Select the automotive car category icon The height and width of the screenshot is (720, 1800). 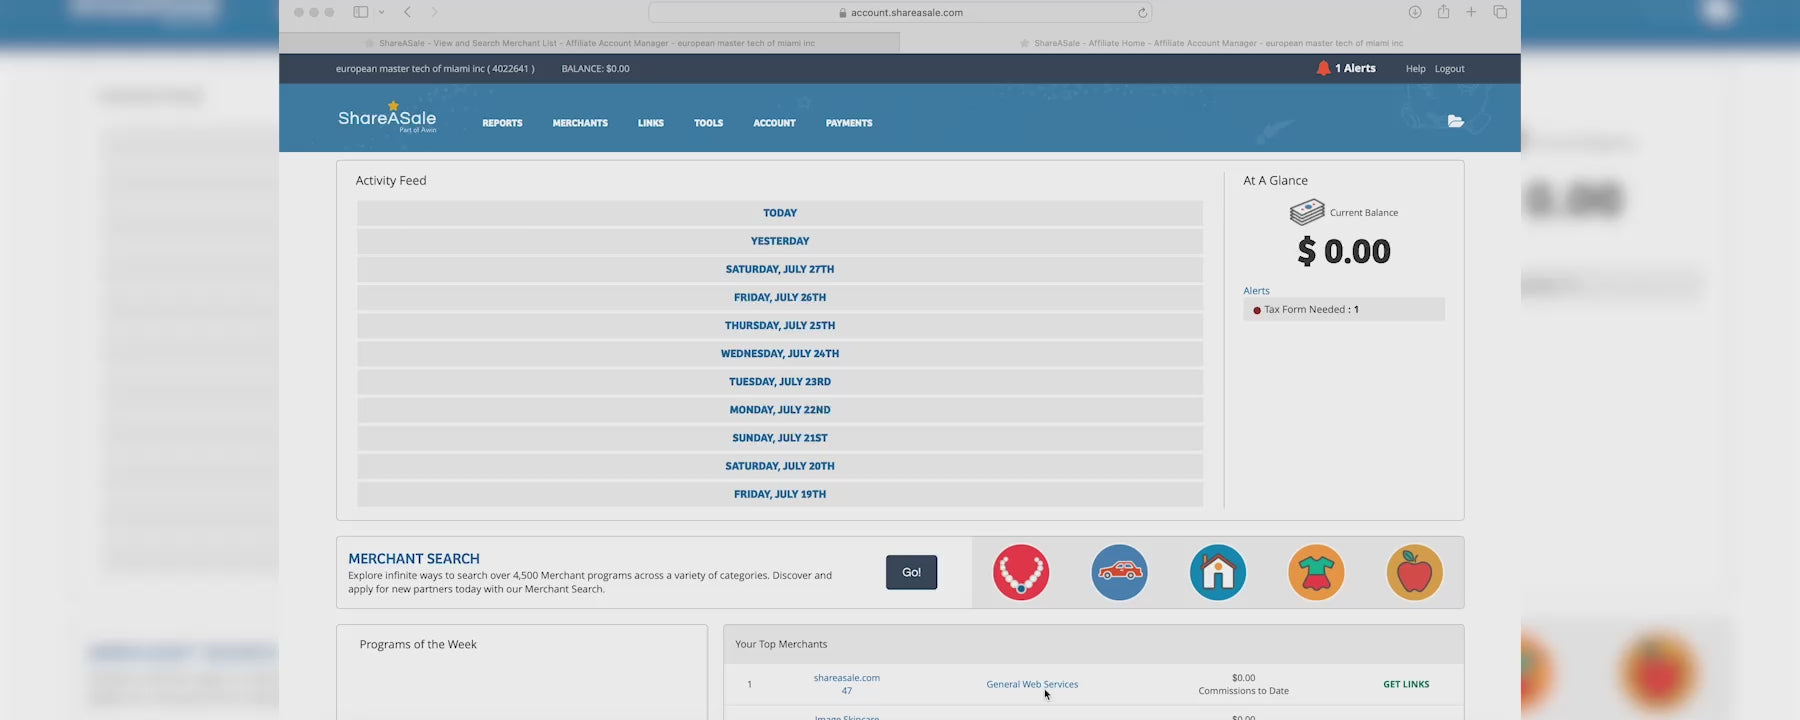pyautogui.click(x=1119, y=572)
